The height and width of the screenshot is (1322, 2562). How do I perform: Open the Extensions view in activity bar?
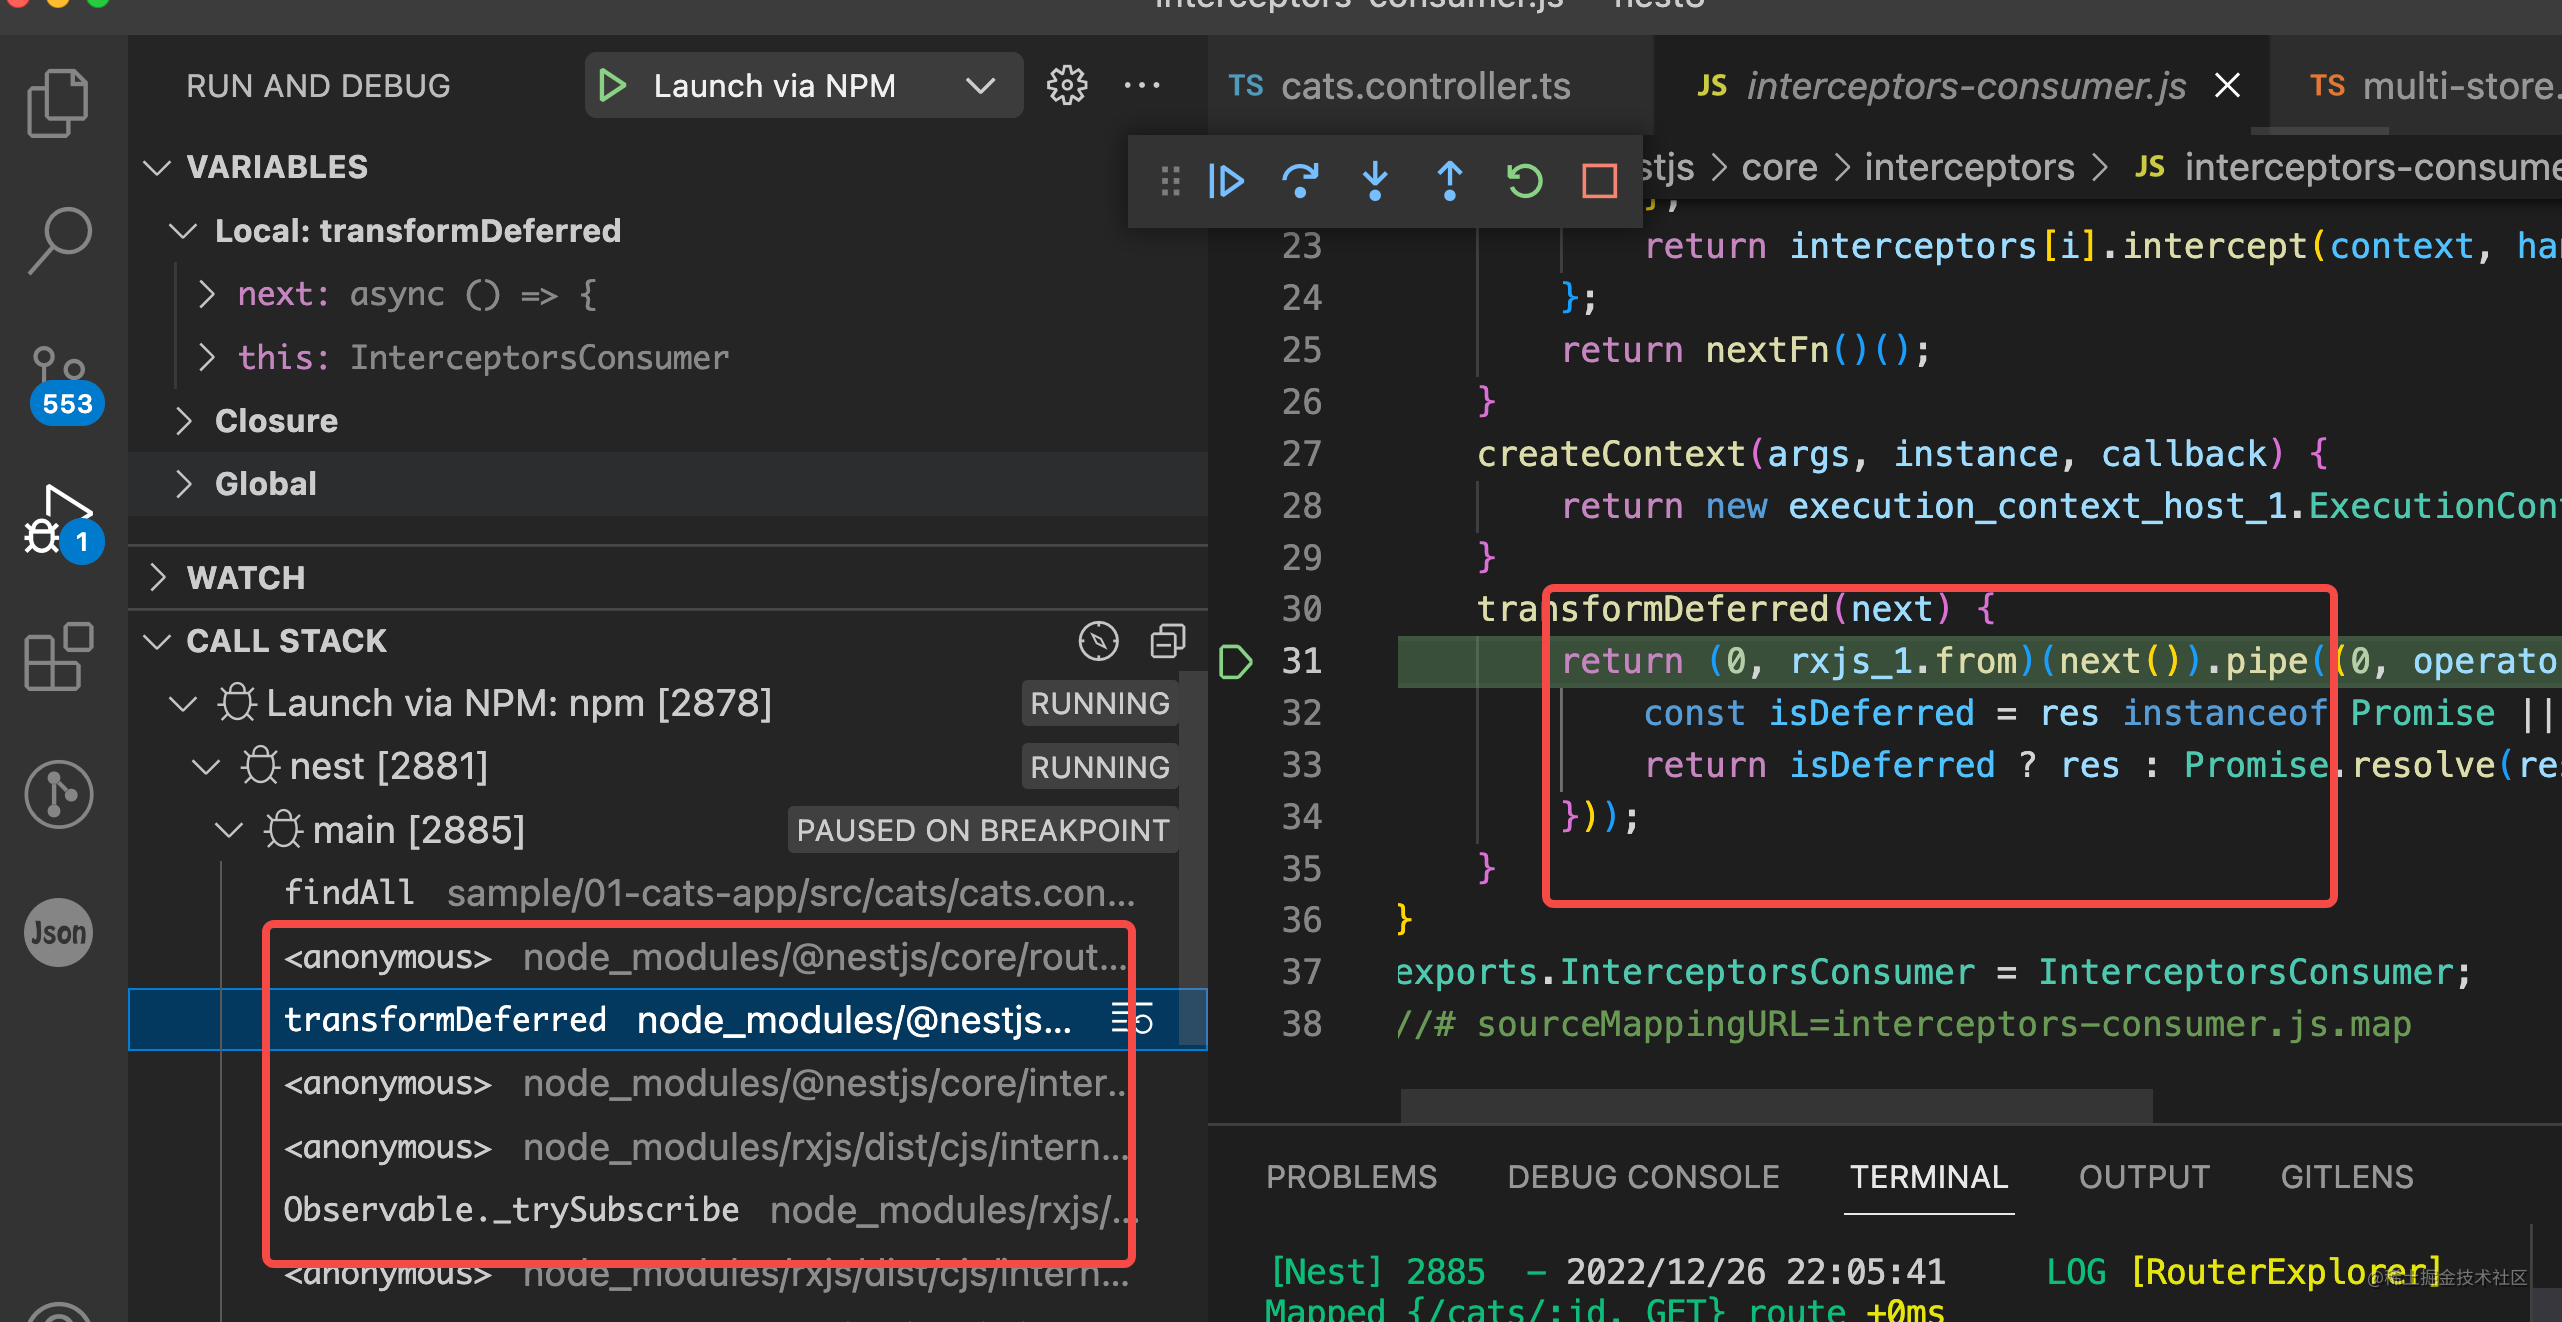(x=58, y=657)
